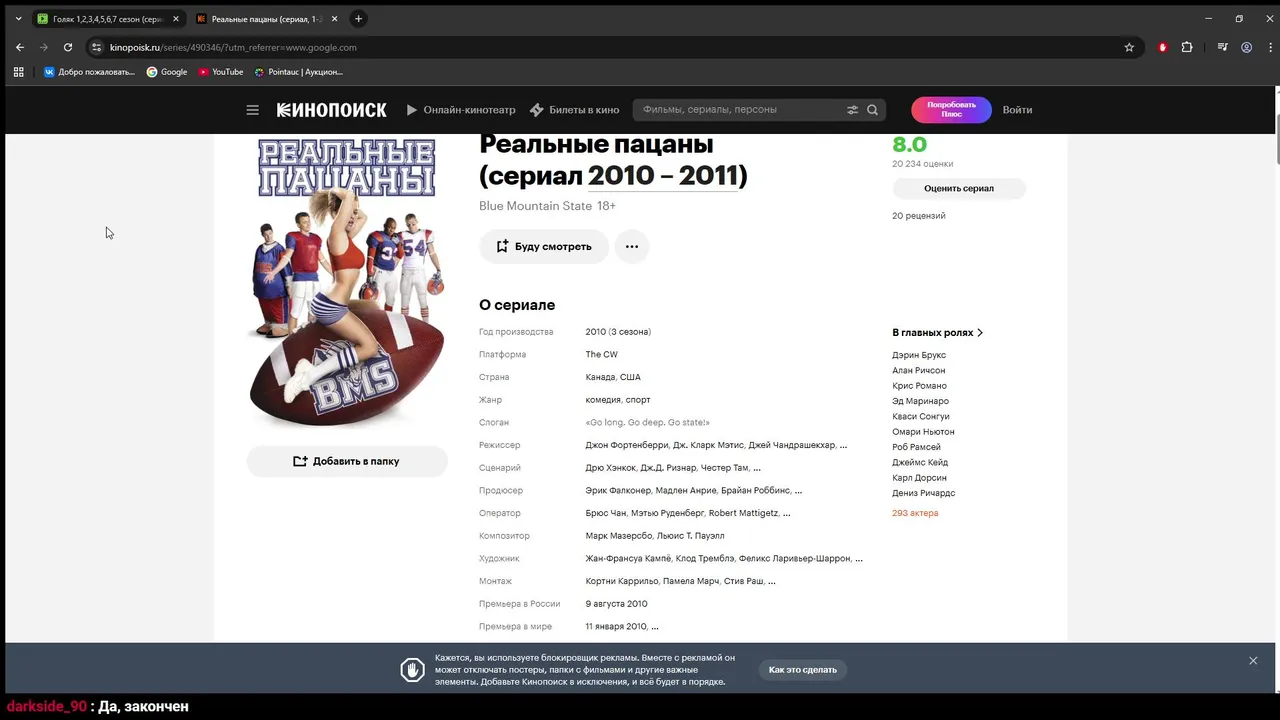The height and width of the screenshot is (720, 1280).
Task: Click Как это сделать button in banner
Action: [803, 669]
